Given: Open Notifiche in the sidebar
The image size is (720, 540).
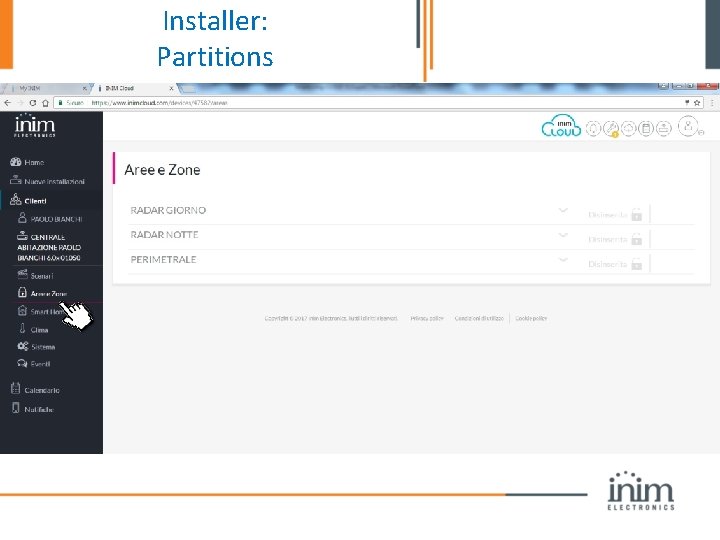Looking at the screenshot, I should coord(32,408).
